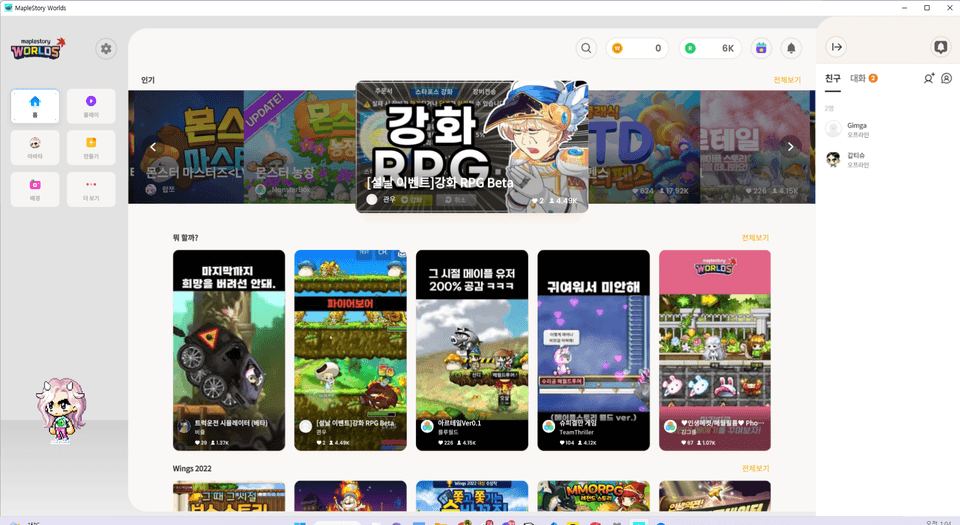960x525 pixels.
Task: Open the 몬스터 농장 UPDATE banner
Action: 300,147
